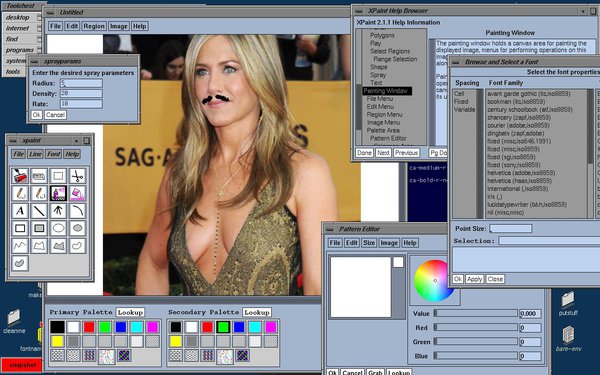Click Apply in font selection dialog
600x375 pixels.
(x=474, y=279)
